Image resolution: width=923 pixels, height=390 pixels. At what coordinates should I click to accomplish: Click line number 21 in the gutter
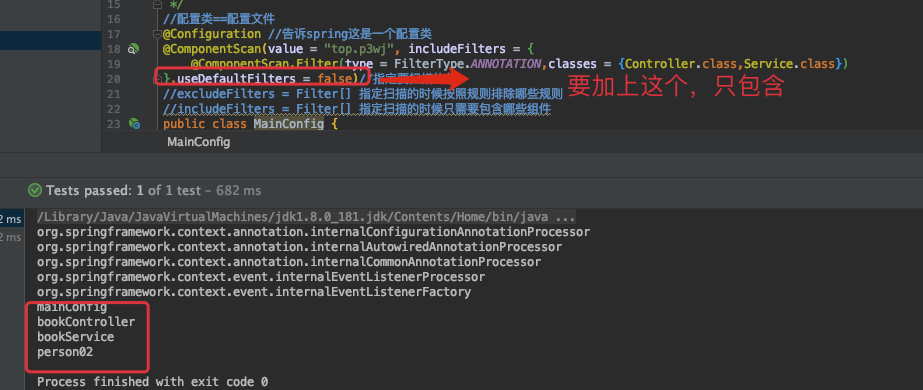[114, 94]
